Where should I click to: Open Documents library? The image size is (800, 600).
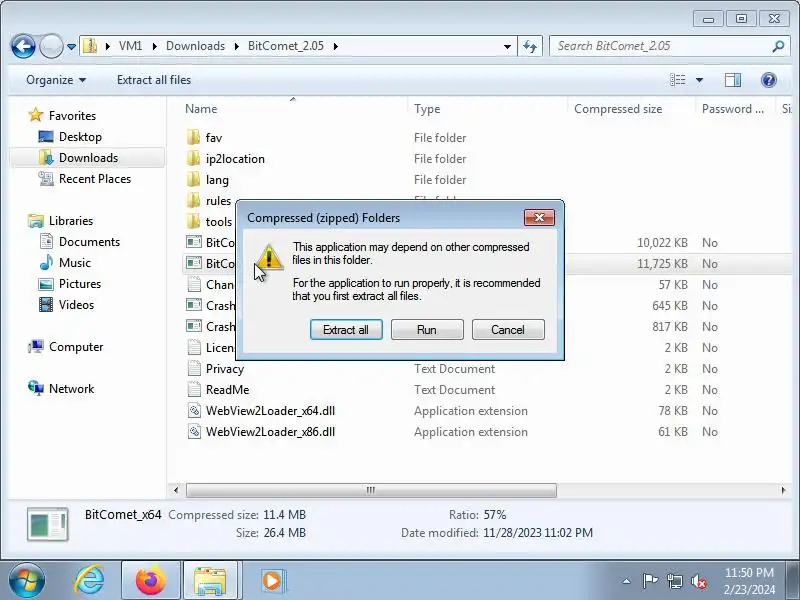tap(89, 241)
